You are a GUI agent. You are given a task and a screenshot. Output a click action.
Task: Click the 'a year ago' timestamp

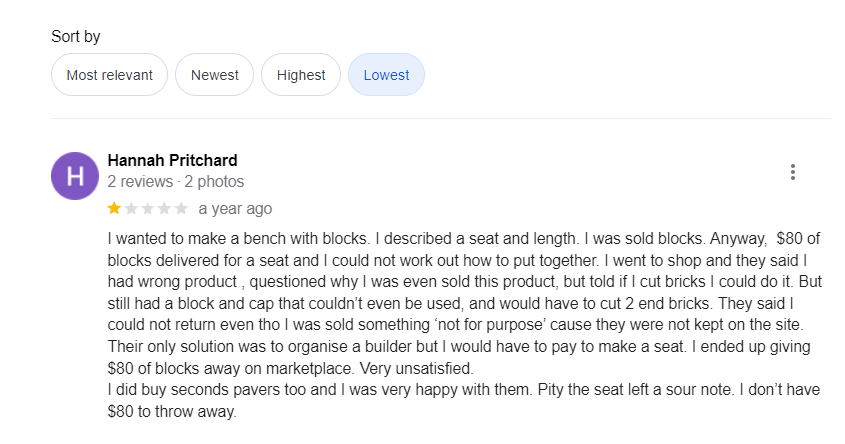pyautogui.click(x=235, y=209)
